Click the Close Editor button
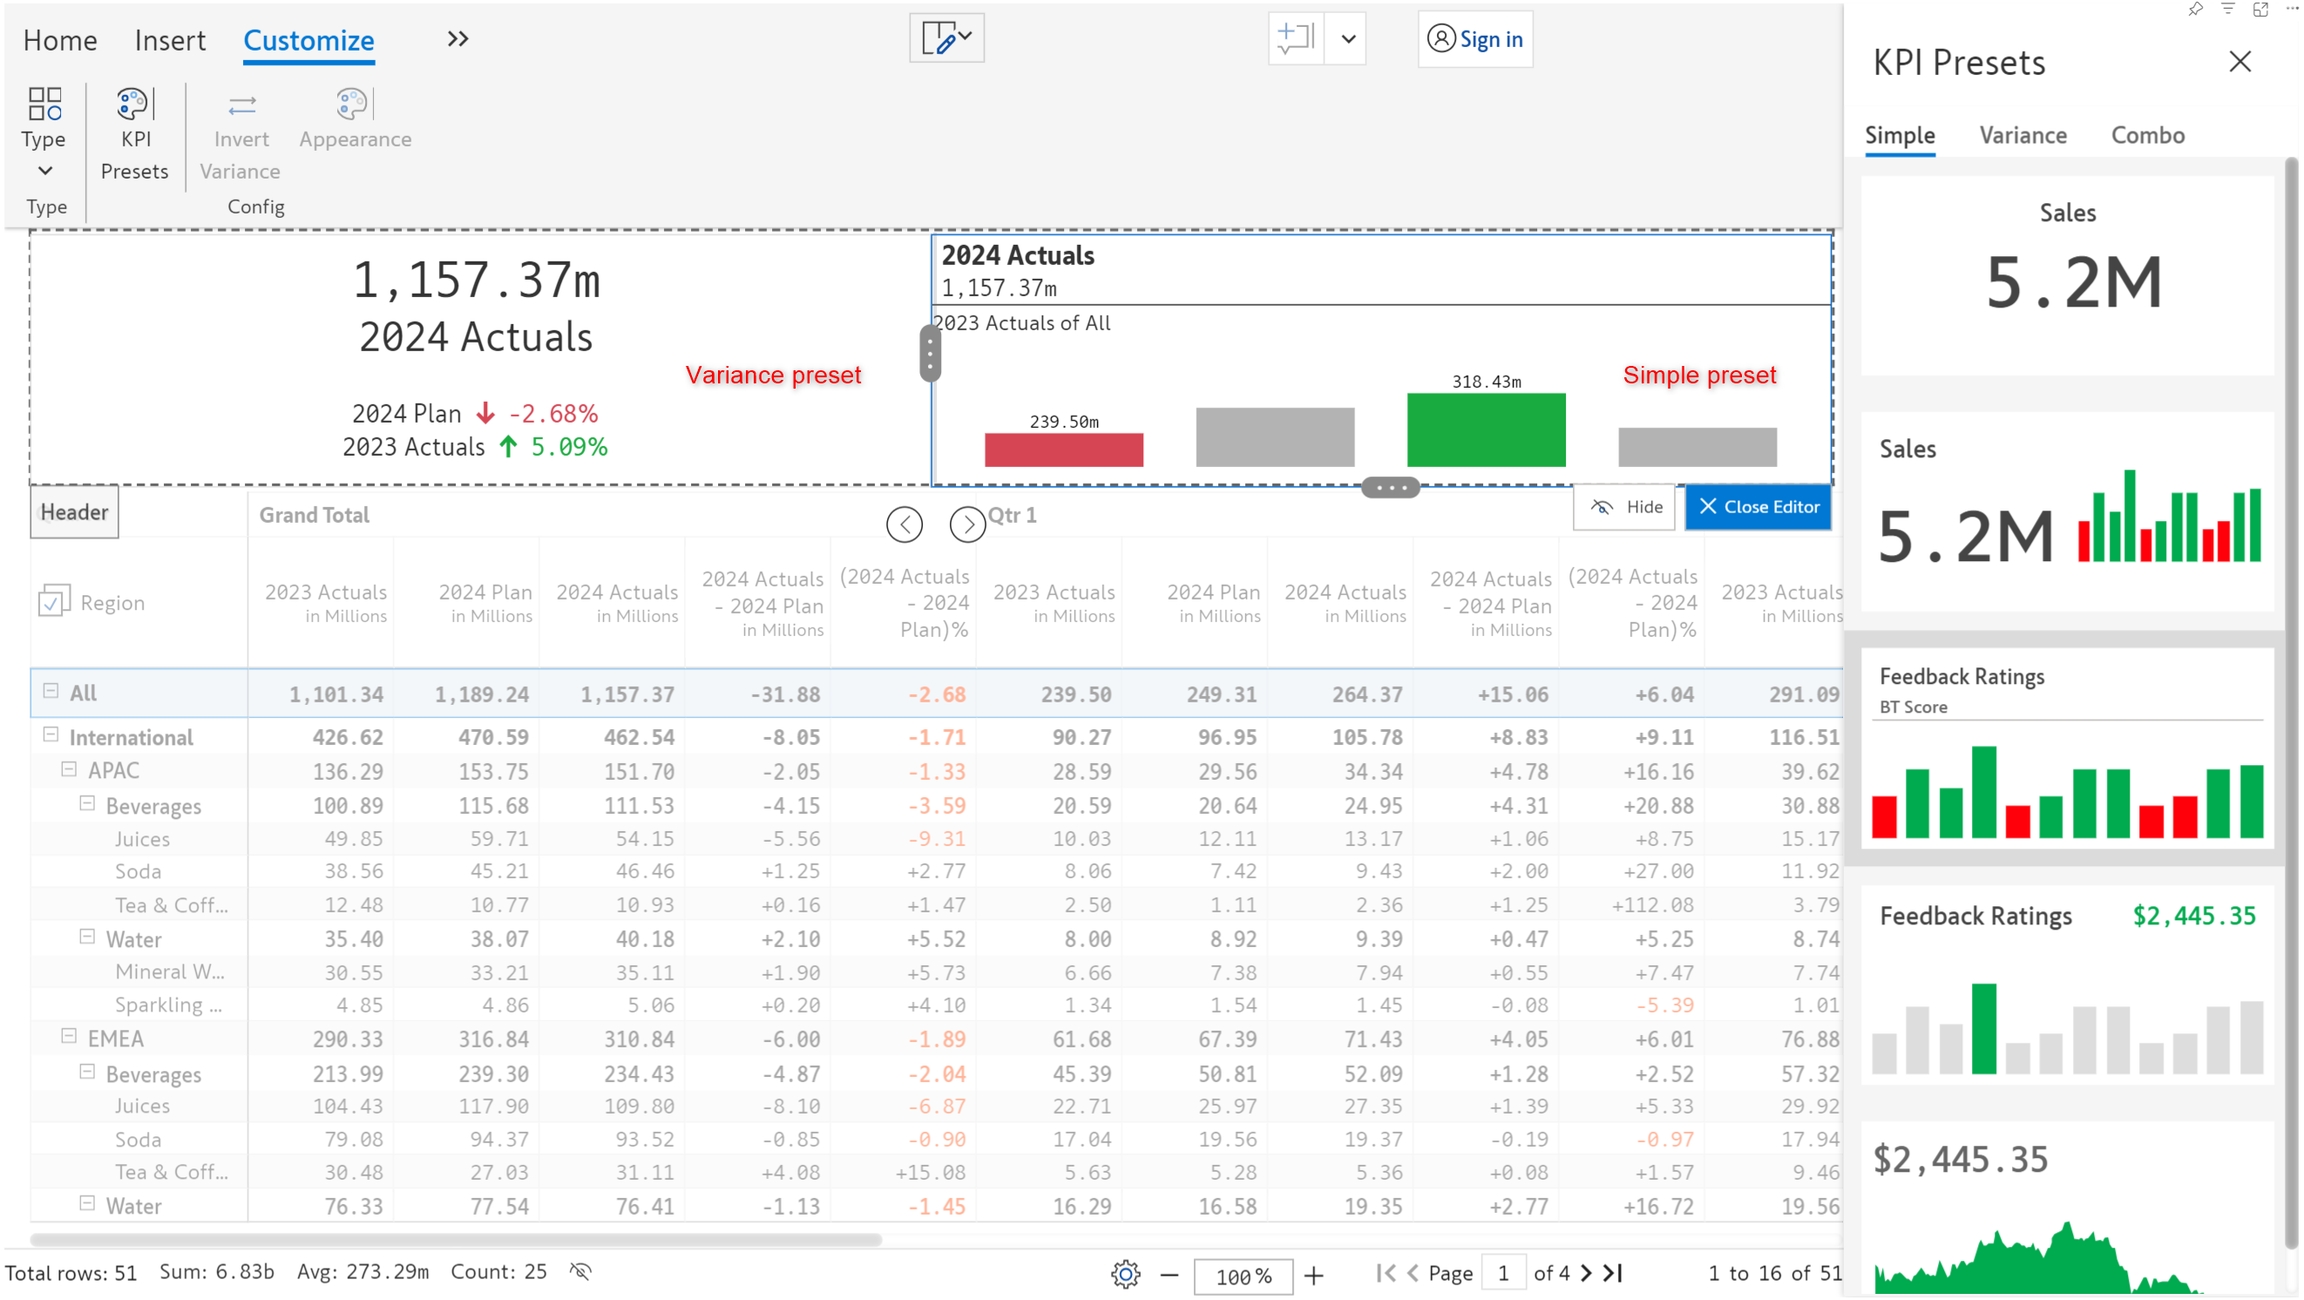The width and height of the screenshot is (2304, 1300). coord(1758,507)
